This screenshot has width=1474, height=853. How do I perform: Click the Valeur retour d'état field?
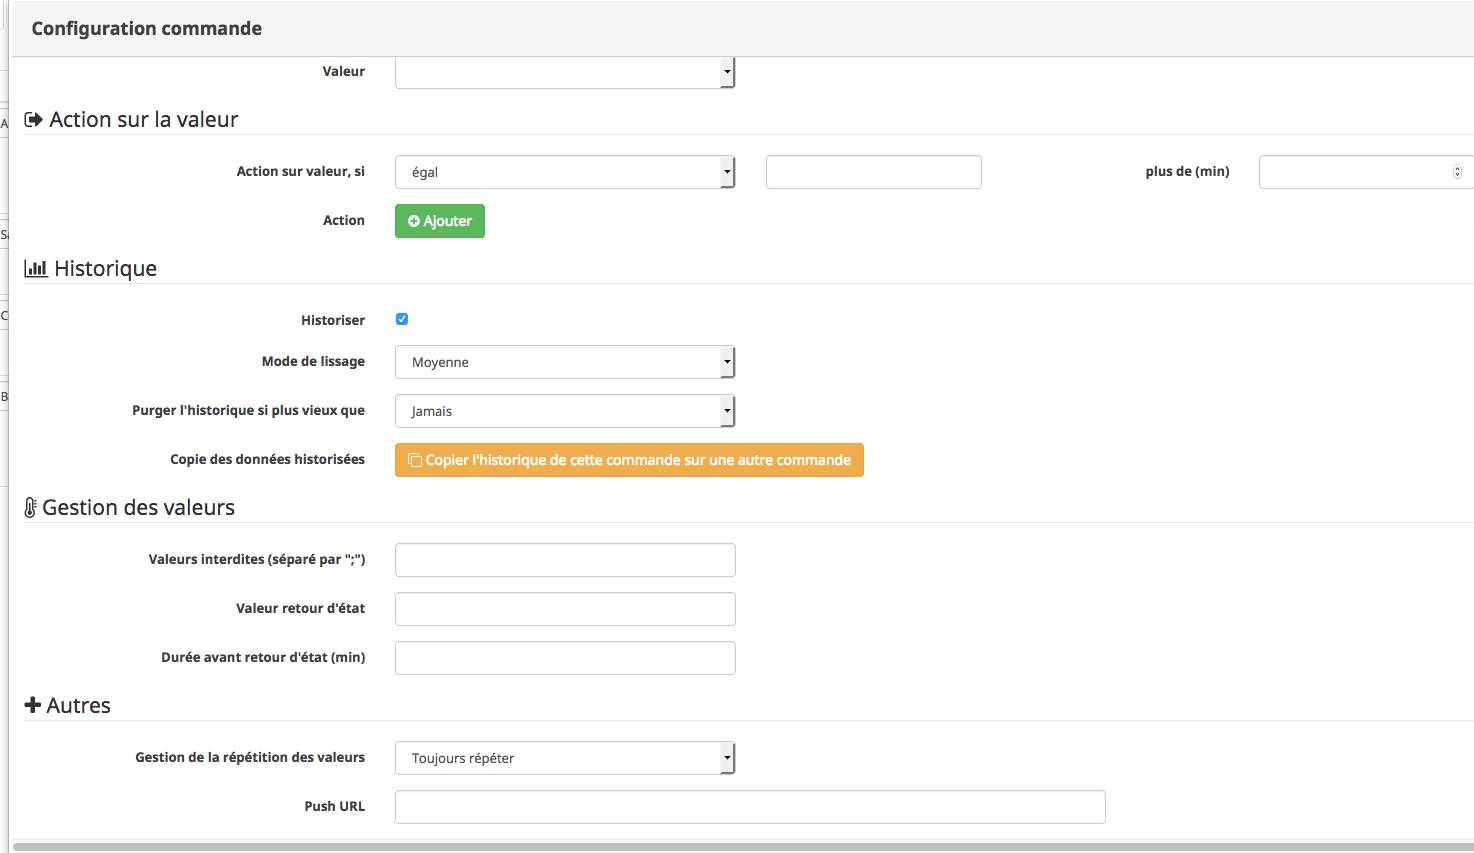coord(565,609)
